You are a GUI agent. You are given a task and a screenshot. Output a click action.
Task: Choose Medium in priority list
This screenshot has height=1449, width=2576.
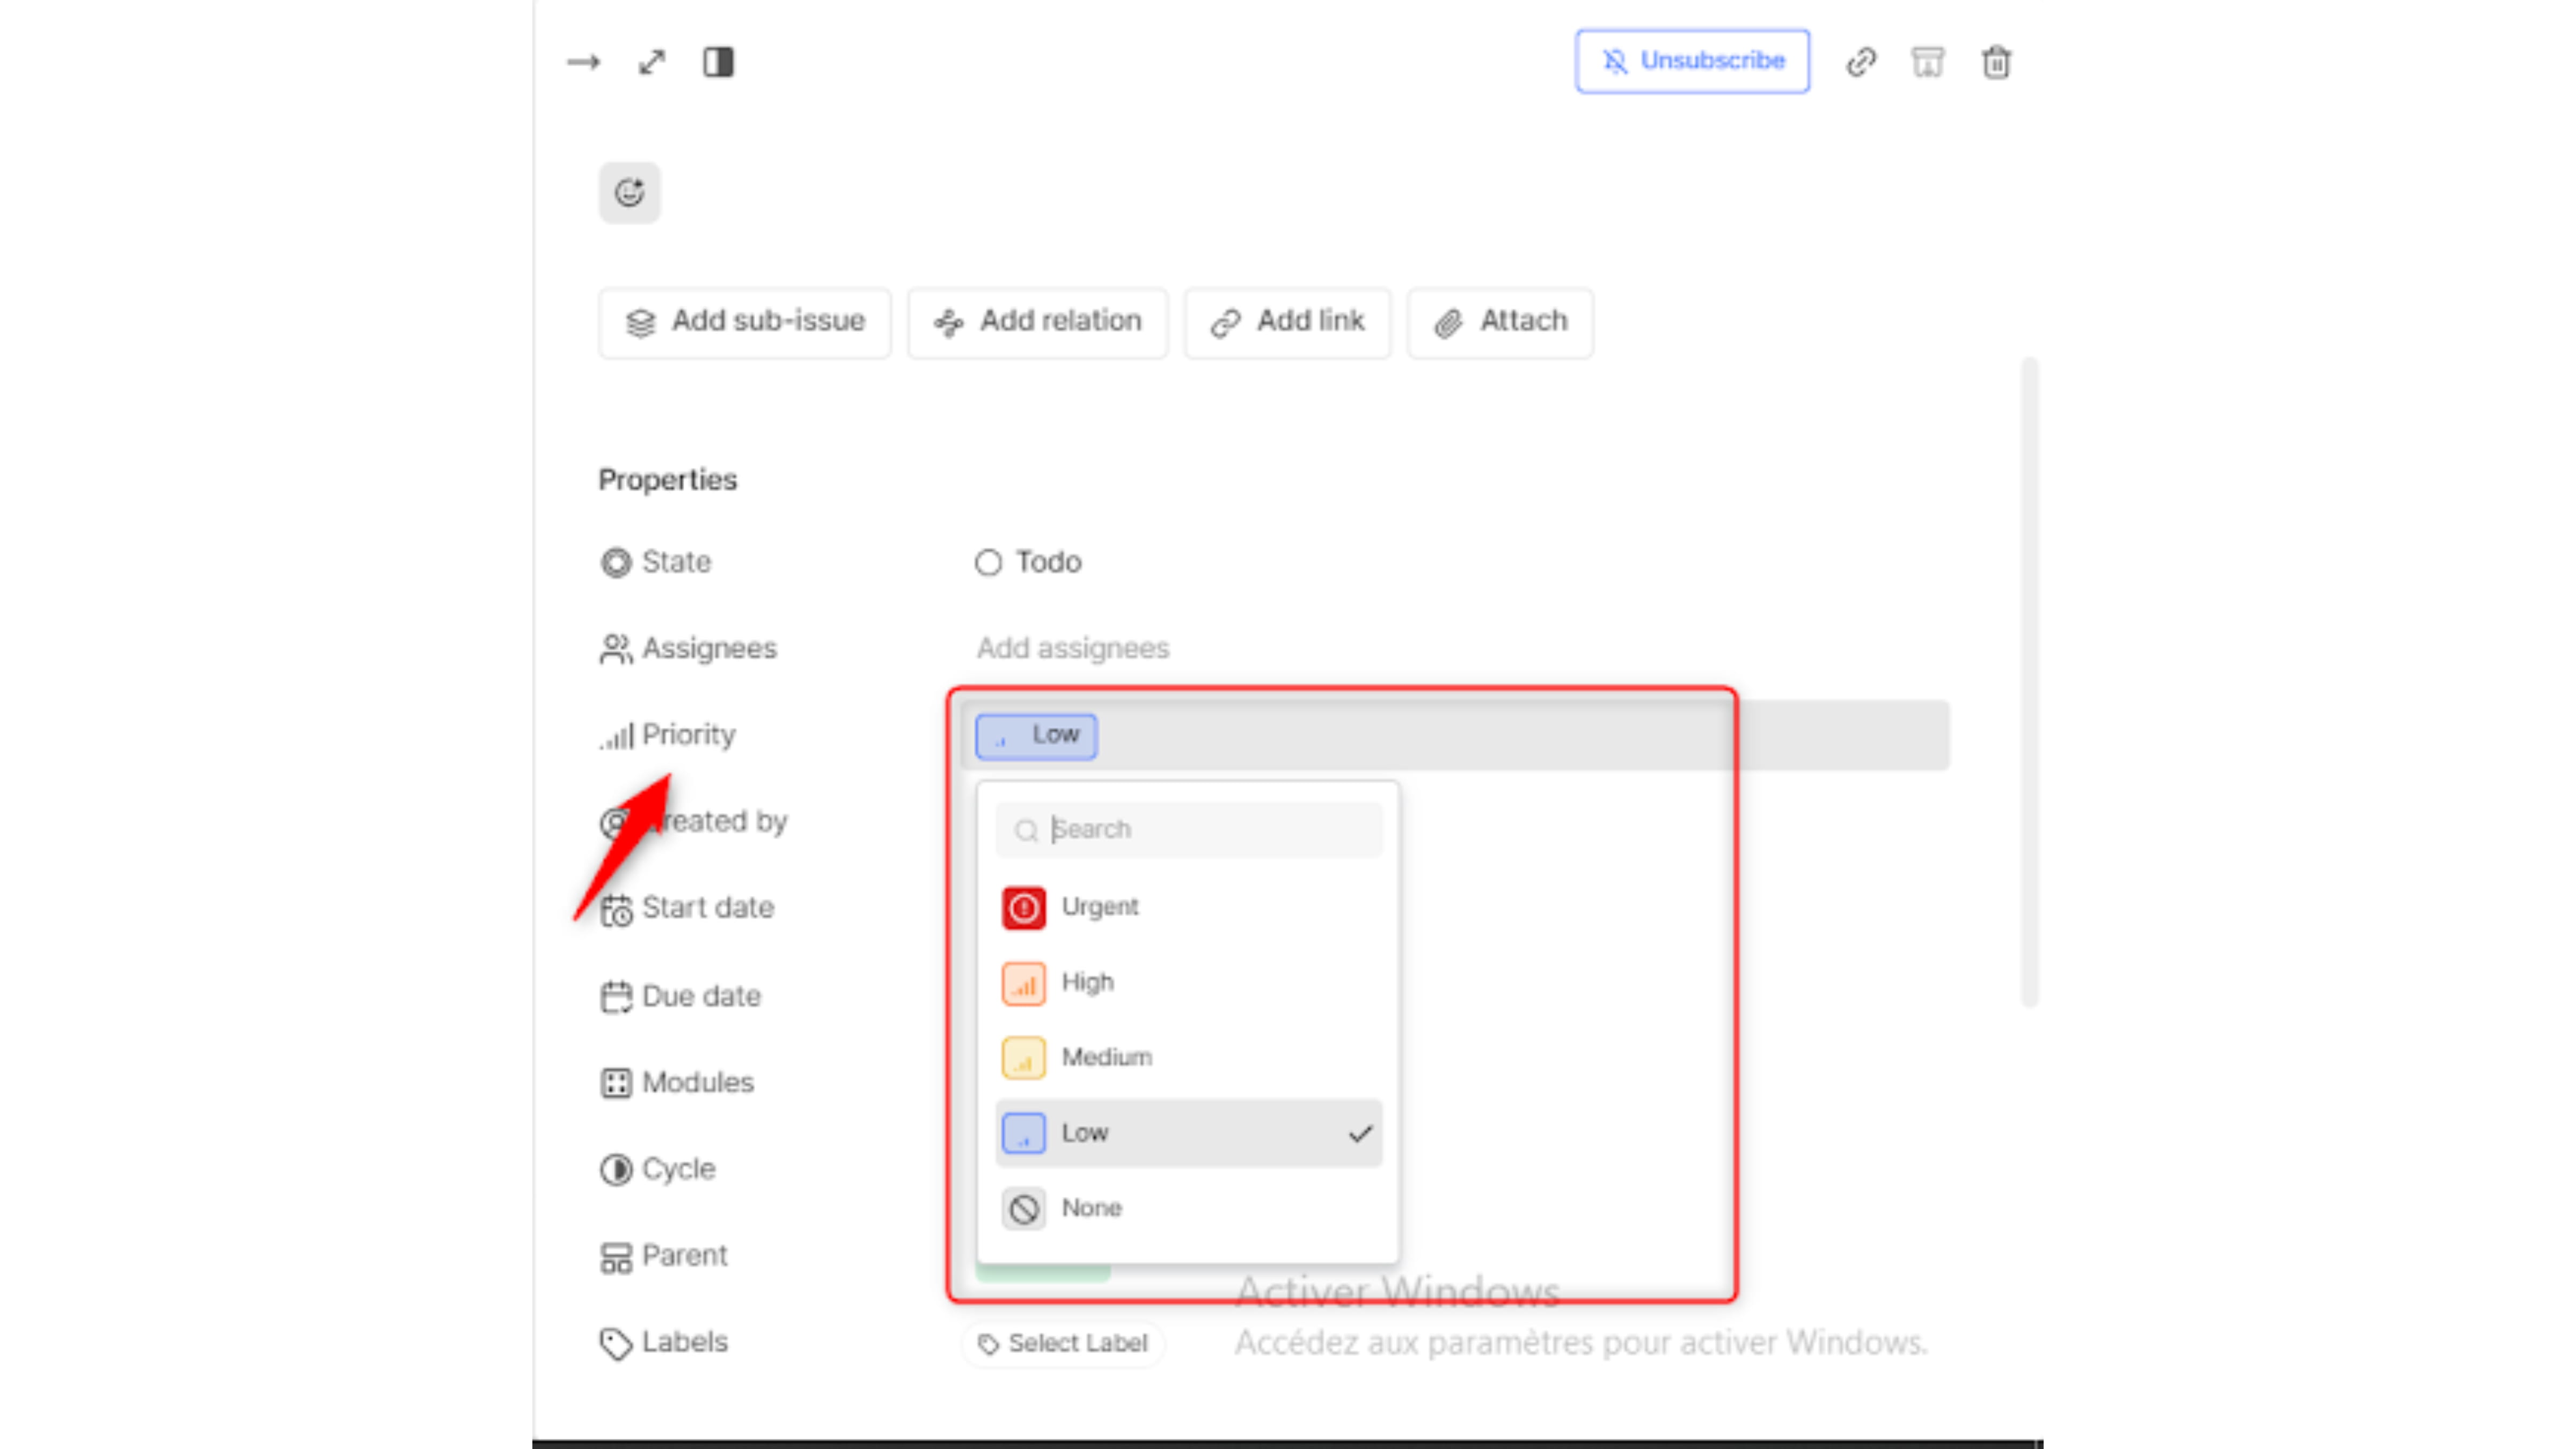coord(1106,1057)
